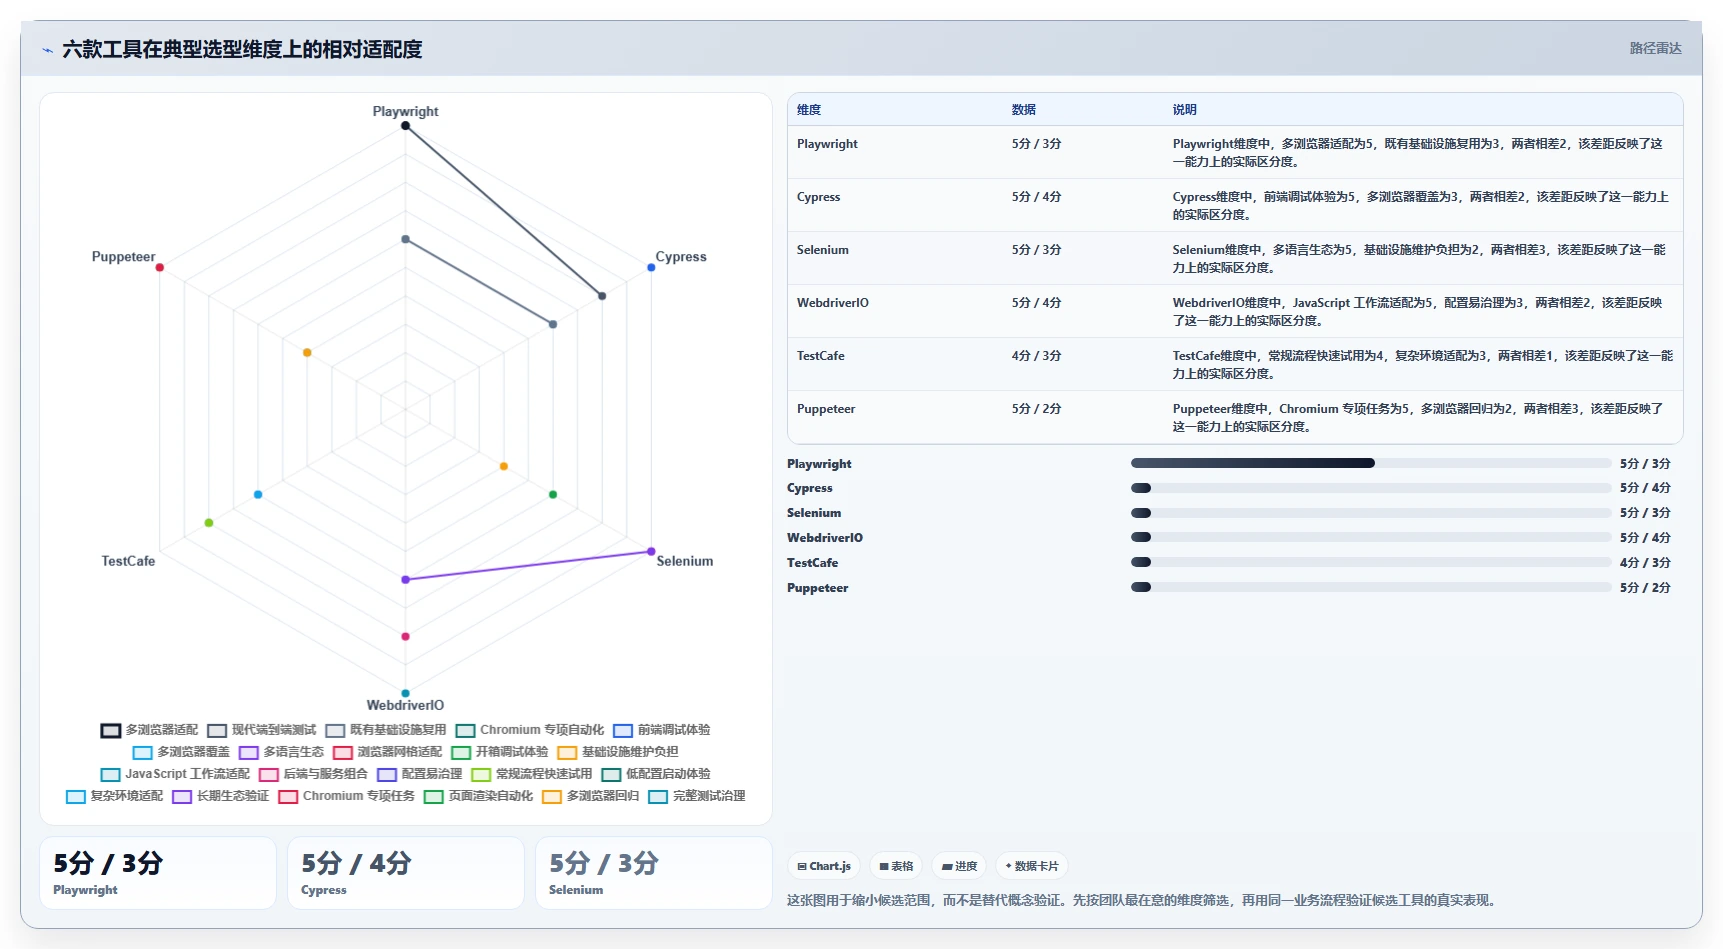Image resolution: width=1723 pixels, height=949 pixels.
Task: Click the WebdriverIO progress bar
Action: pos(1371,538)
